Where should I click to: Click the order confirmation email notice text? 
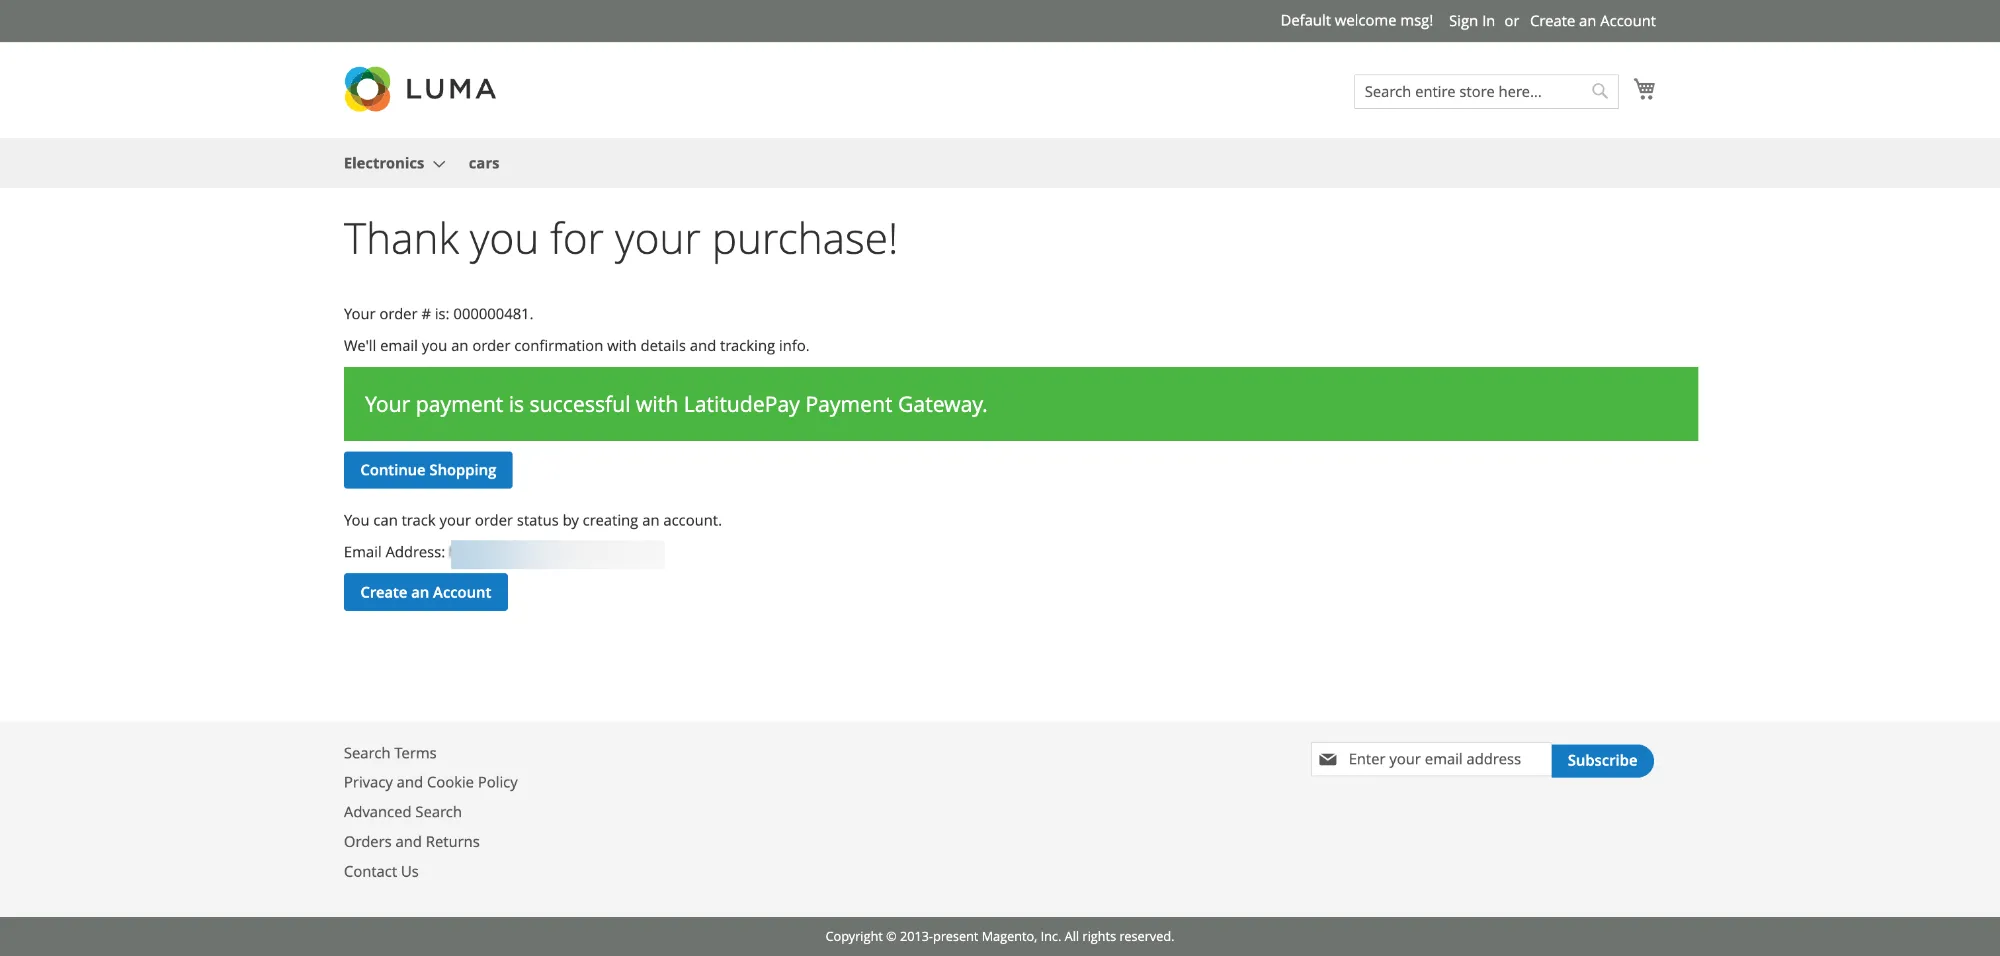[x=576, y=346]
